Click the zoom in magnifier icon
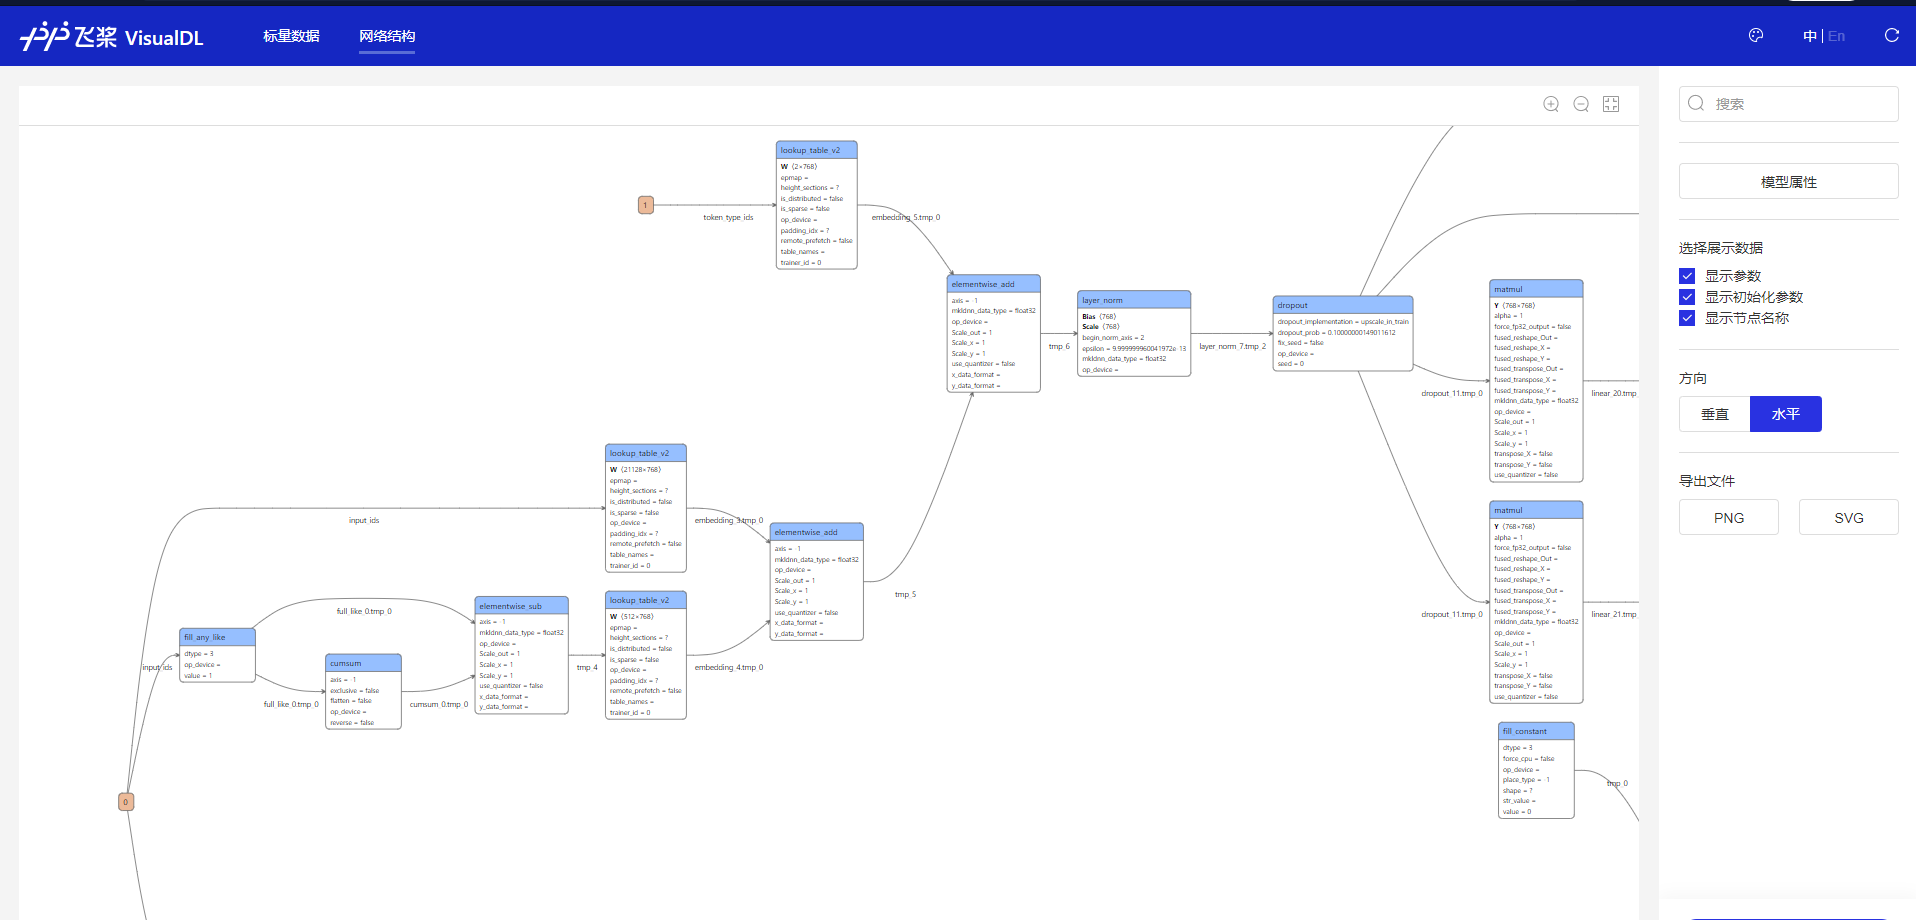The height and width of the screenshot is (920, 1916). 1551,104
